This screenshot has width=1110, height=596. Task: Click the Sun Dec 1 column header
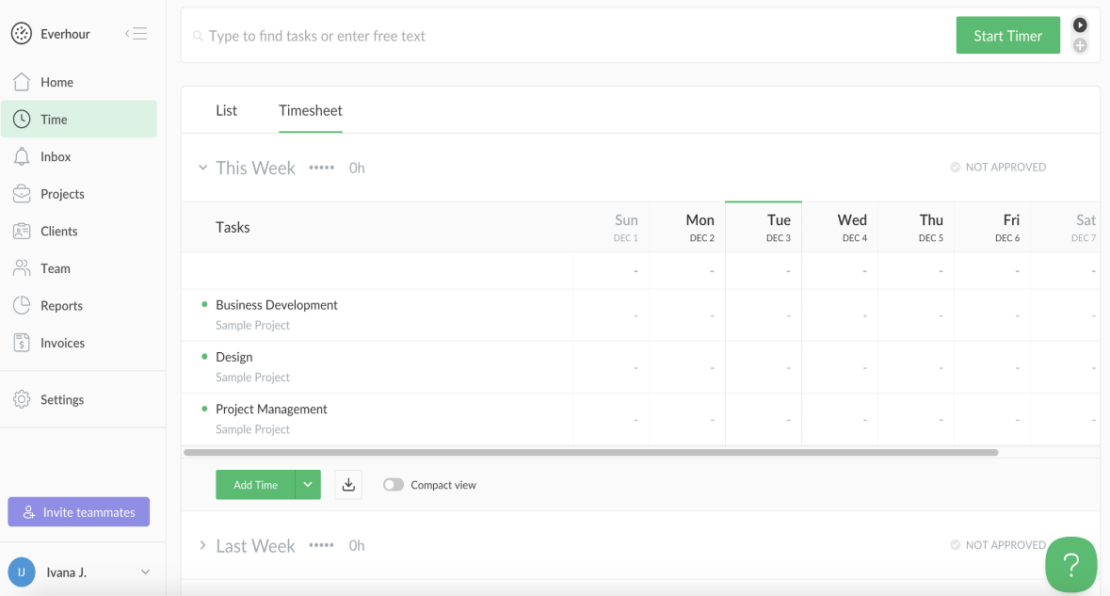[610, 228]
